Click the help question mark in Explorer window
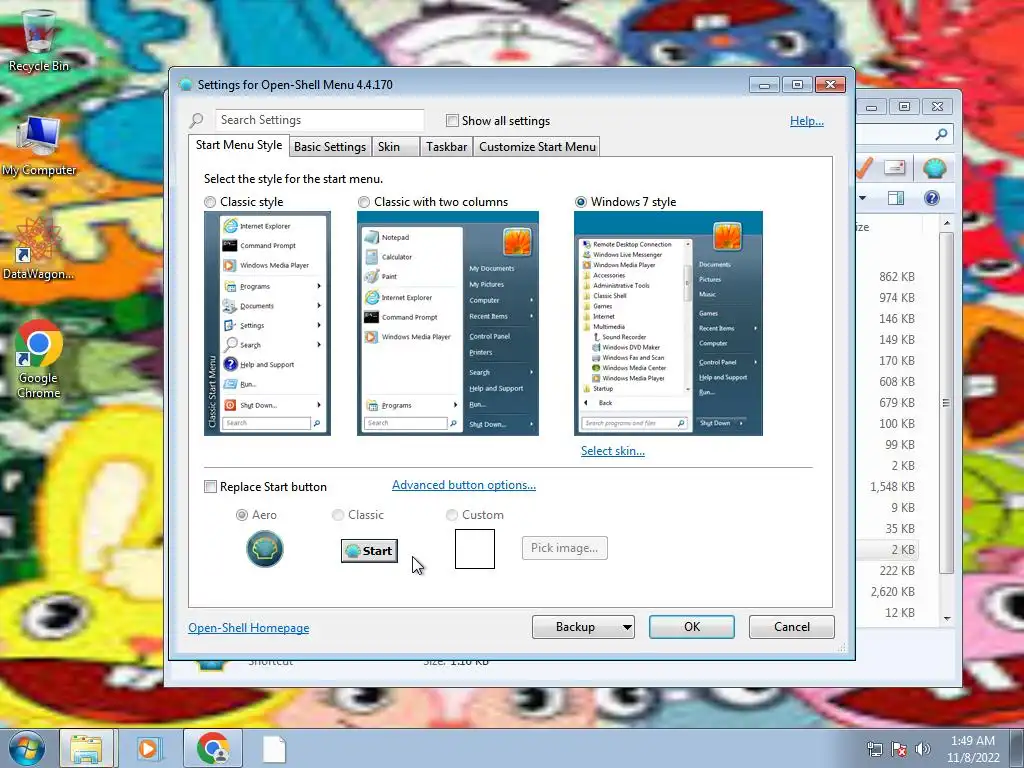This screenshot has height=768, width=1024. tap(932, 198)
